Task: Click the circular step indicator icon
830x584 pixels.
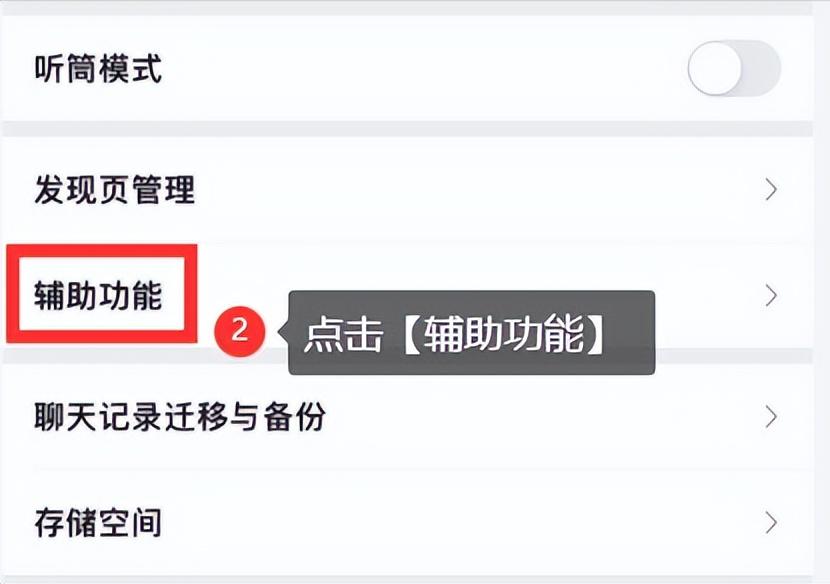Action: click(x=240, y=331)
